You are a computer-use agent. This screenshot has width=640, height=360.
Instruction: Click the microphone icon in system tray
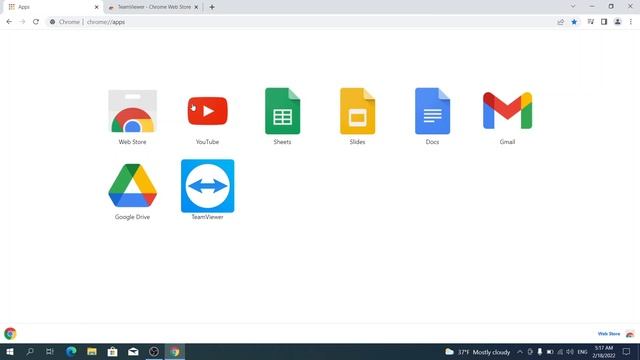pyautogui.click(x=540, y=352)
